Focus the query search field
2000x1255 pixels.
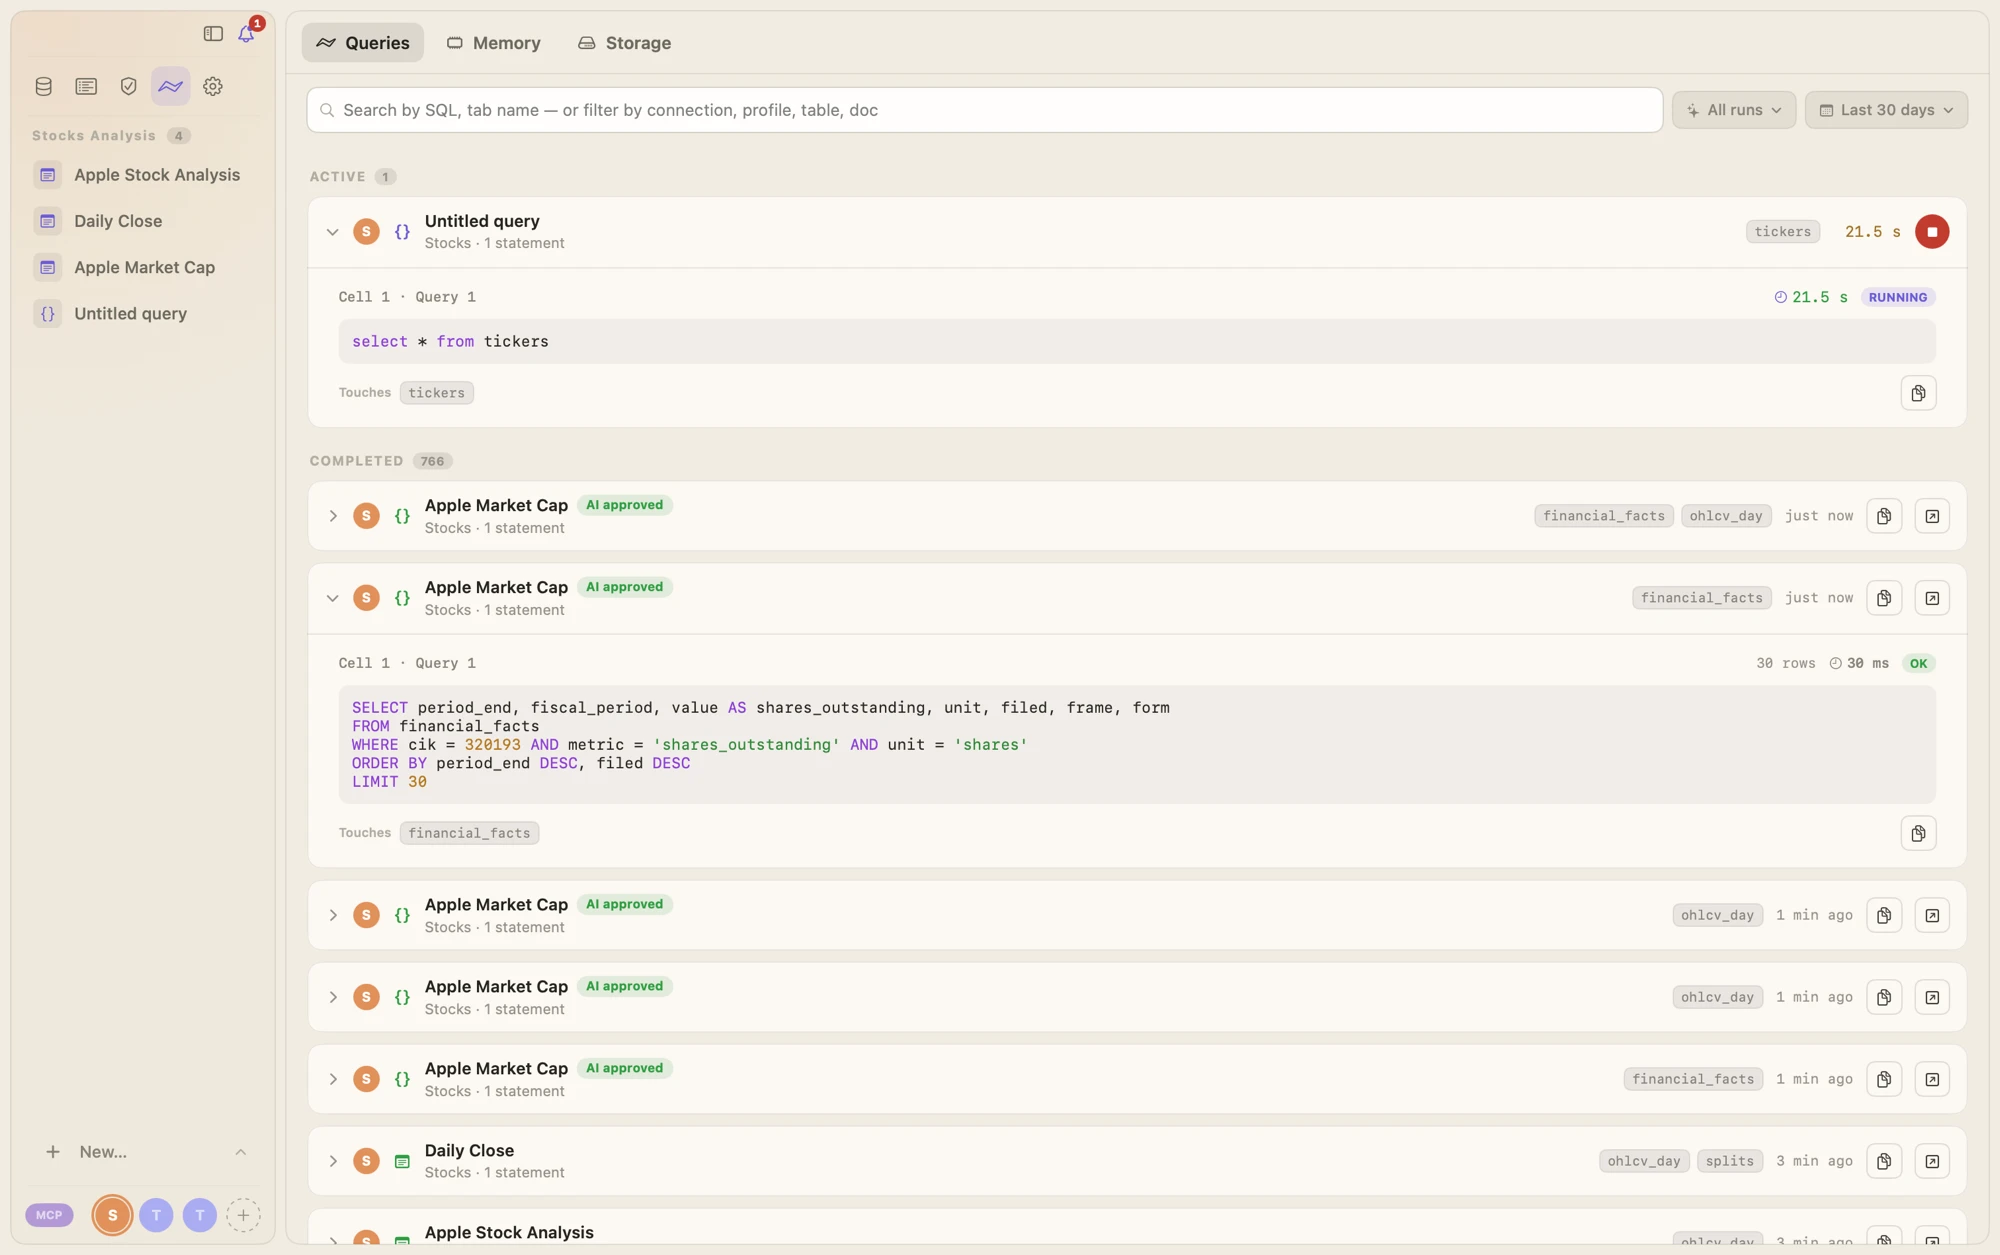984,110
